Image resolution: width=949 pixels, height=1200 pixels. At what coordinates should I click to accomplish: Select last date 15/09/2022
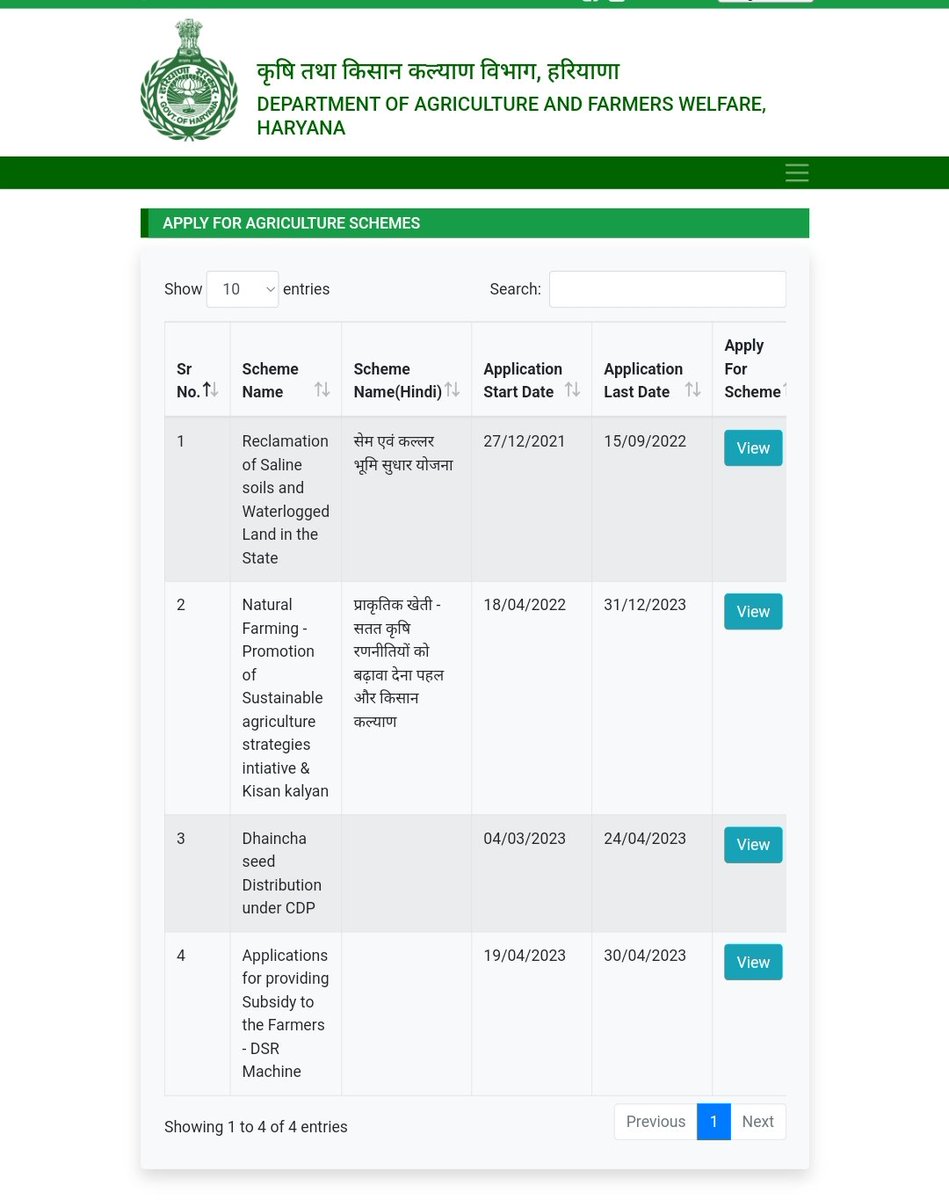[x=645, y=441]
